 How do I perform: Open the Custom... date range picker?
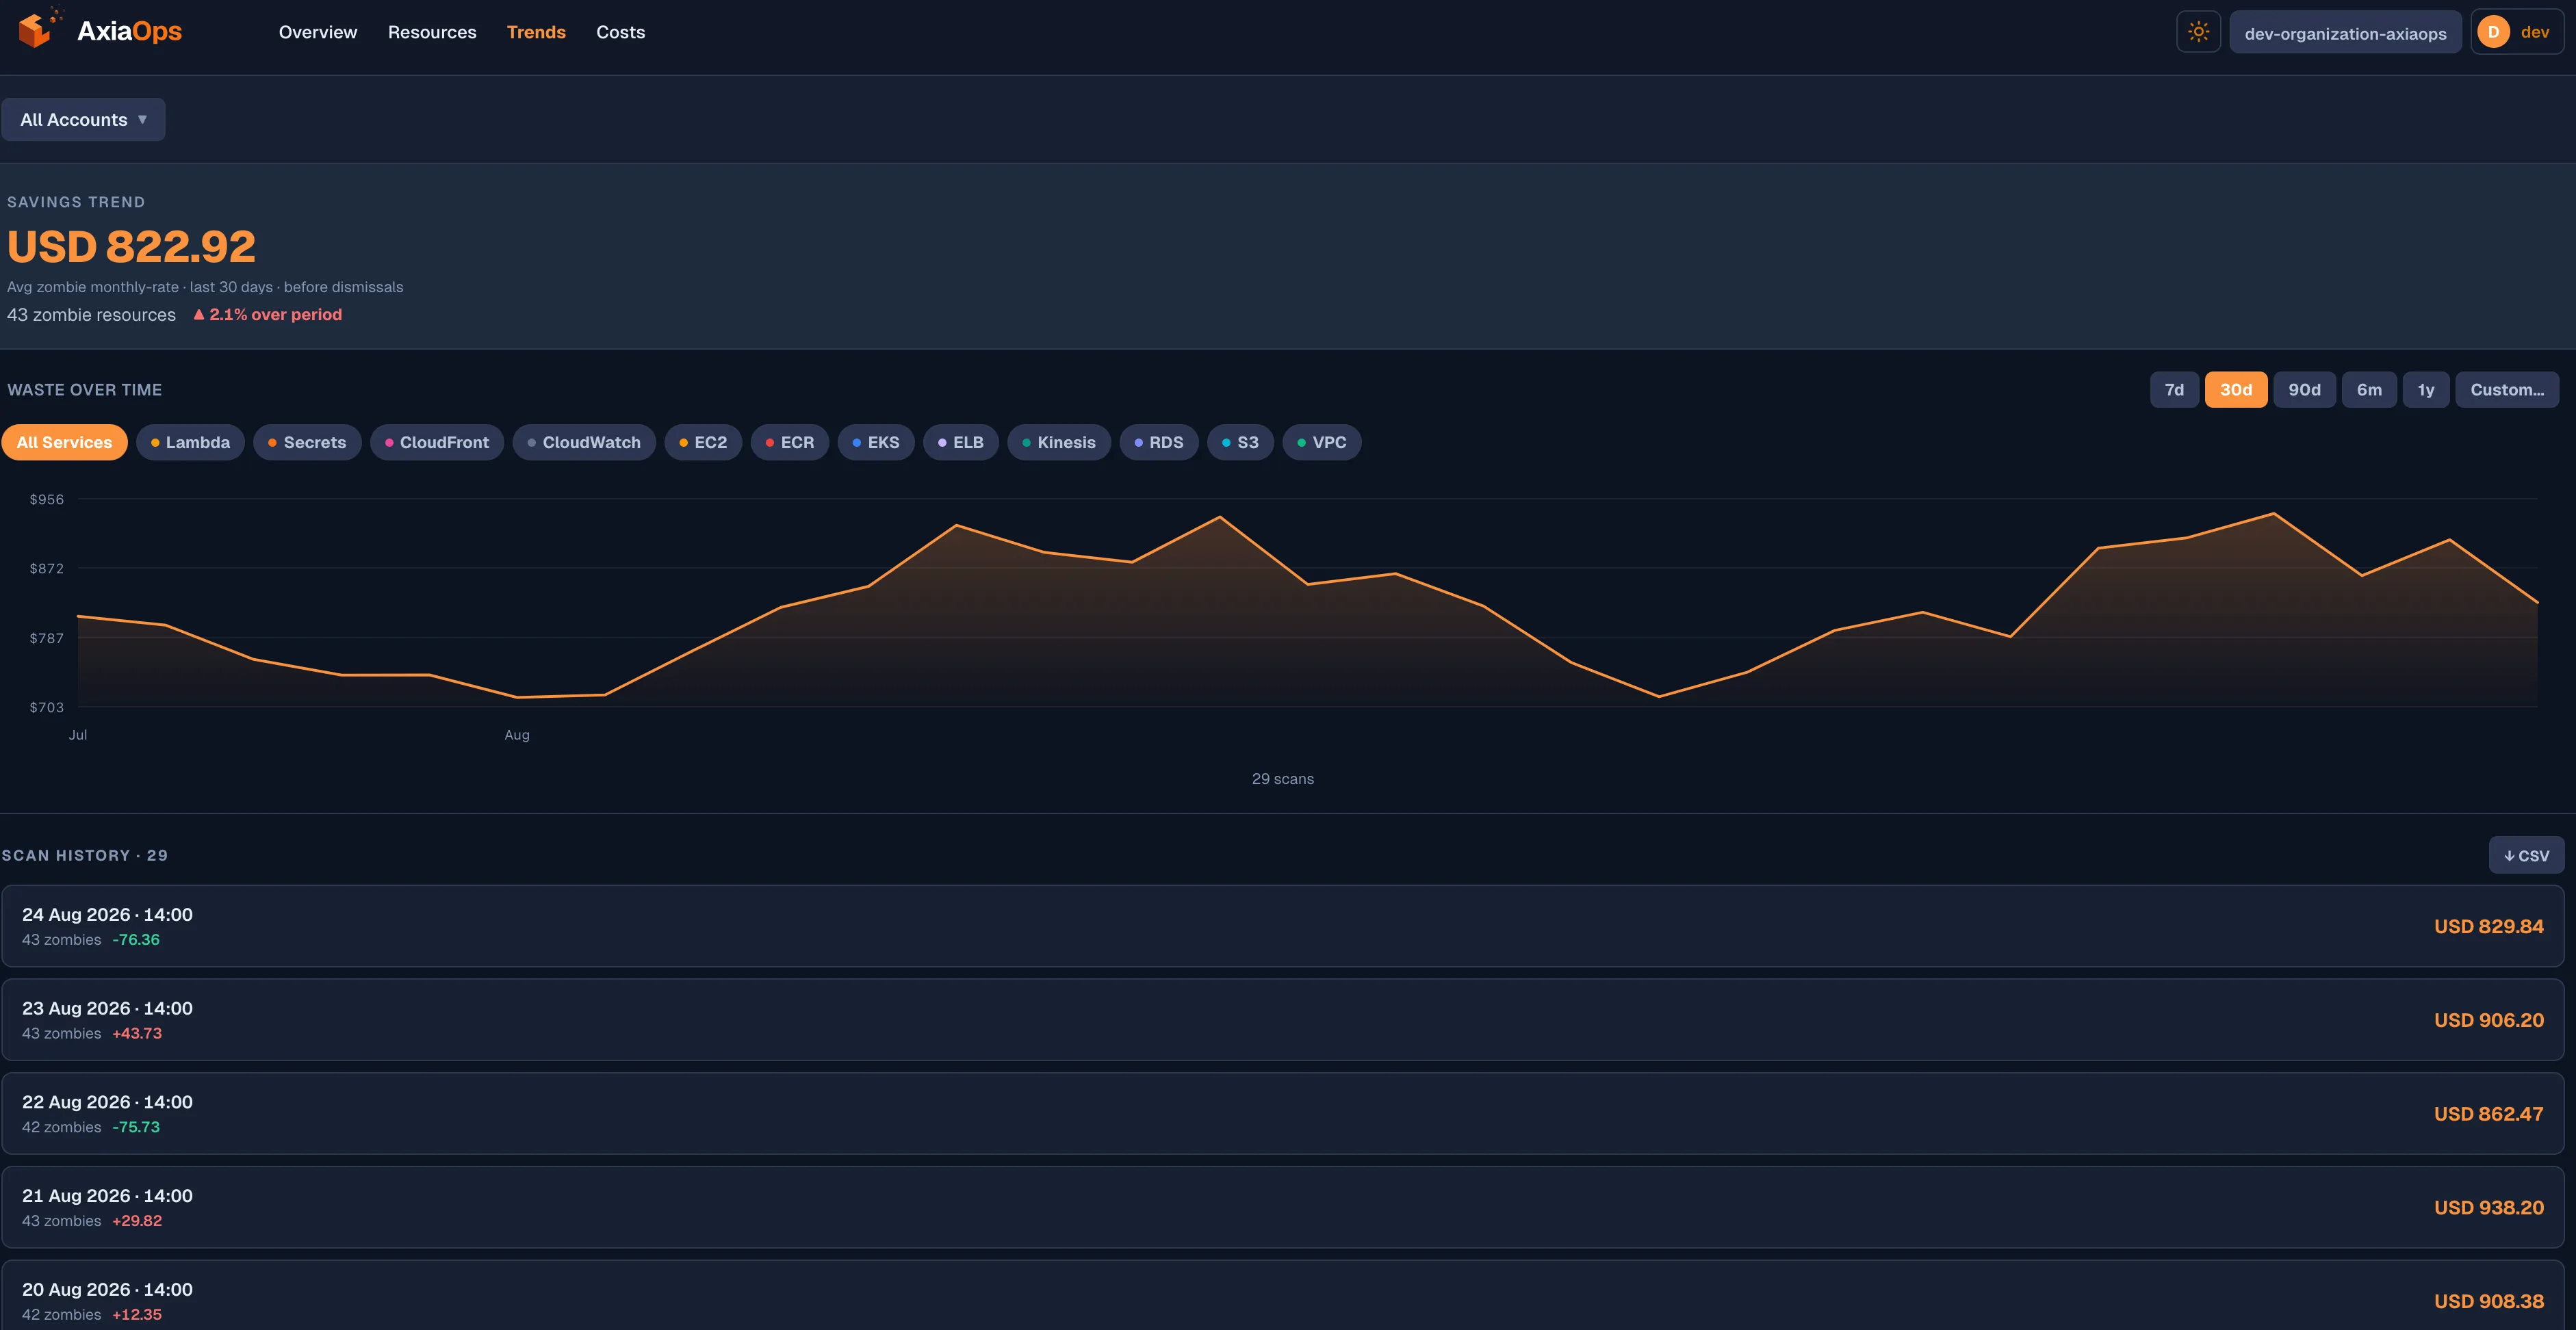(x=2507, y=390)
